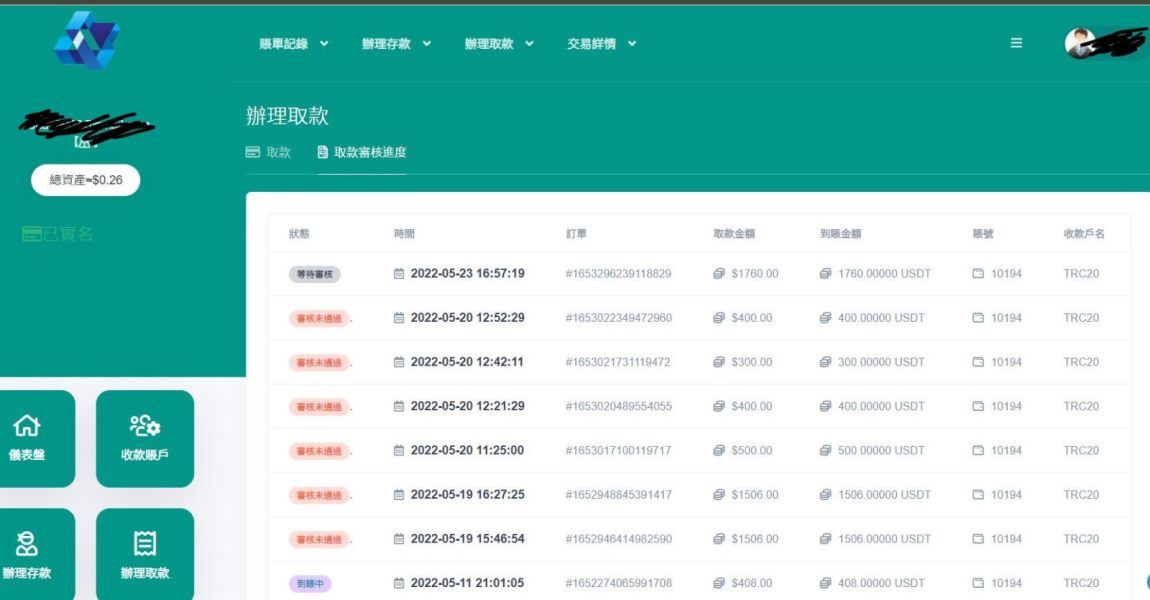Expand the 賬單記錄 dropdown menu

(x=294, y=44)
